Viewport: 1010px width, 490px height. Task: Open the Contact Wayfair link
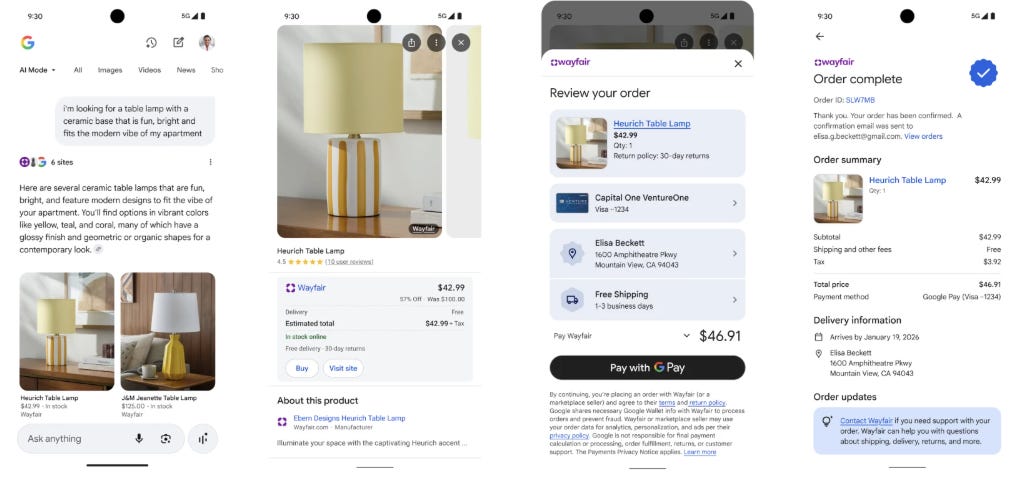(866, 420)
